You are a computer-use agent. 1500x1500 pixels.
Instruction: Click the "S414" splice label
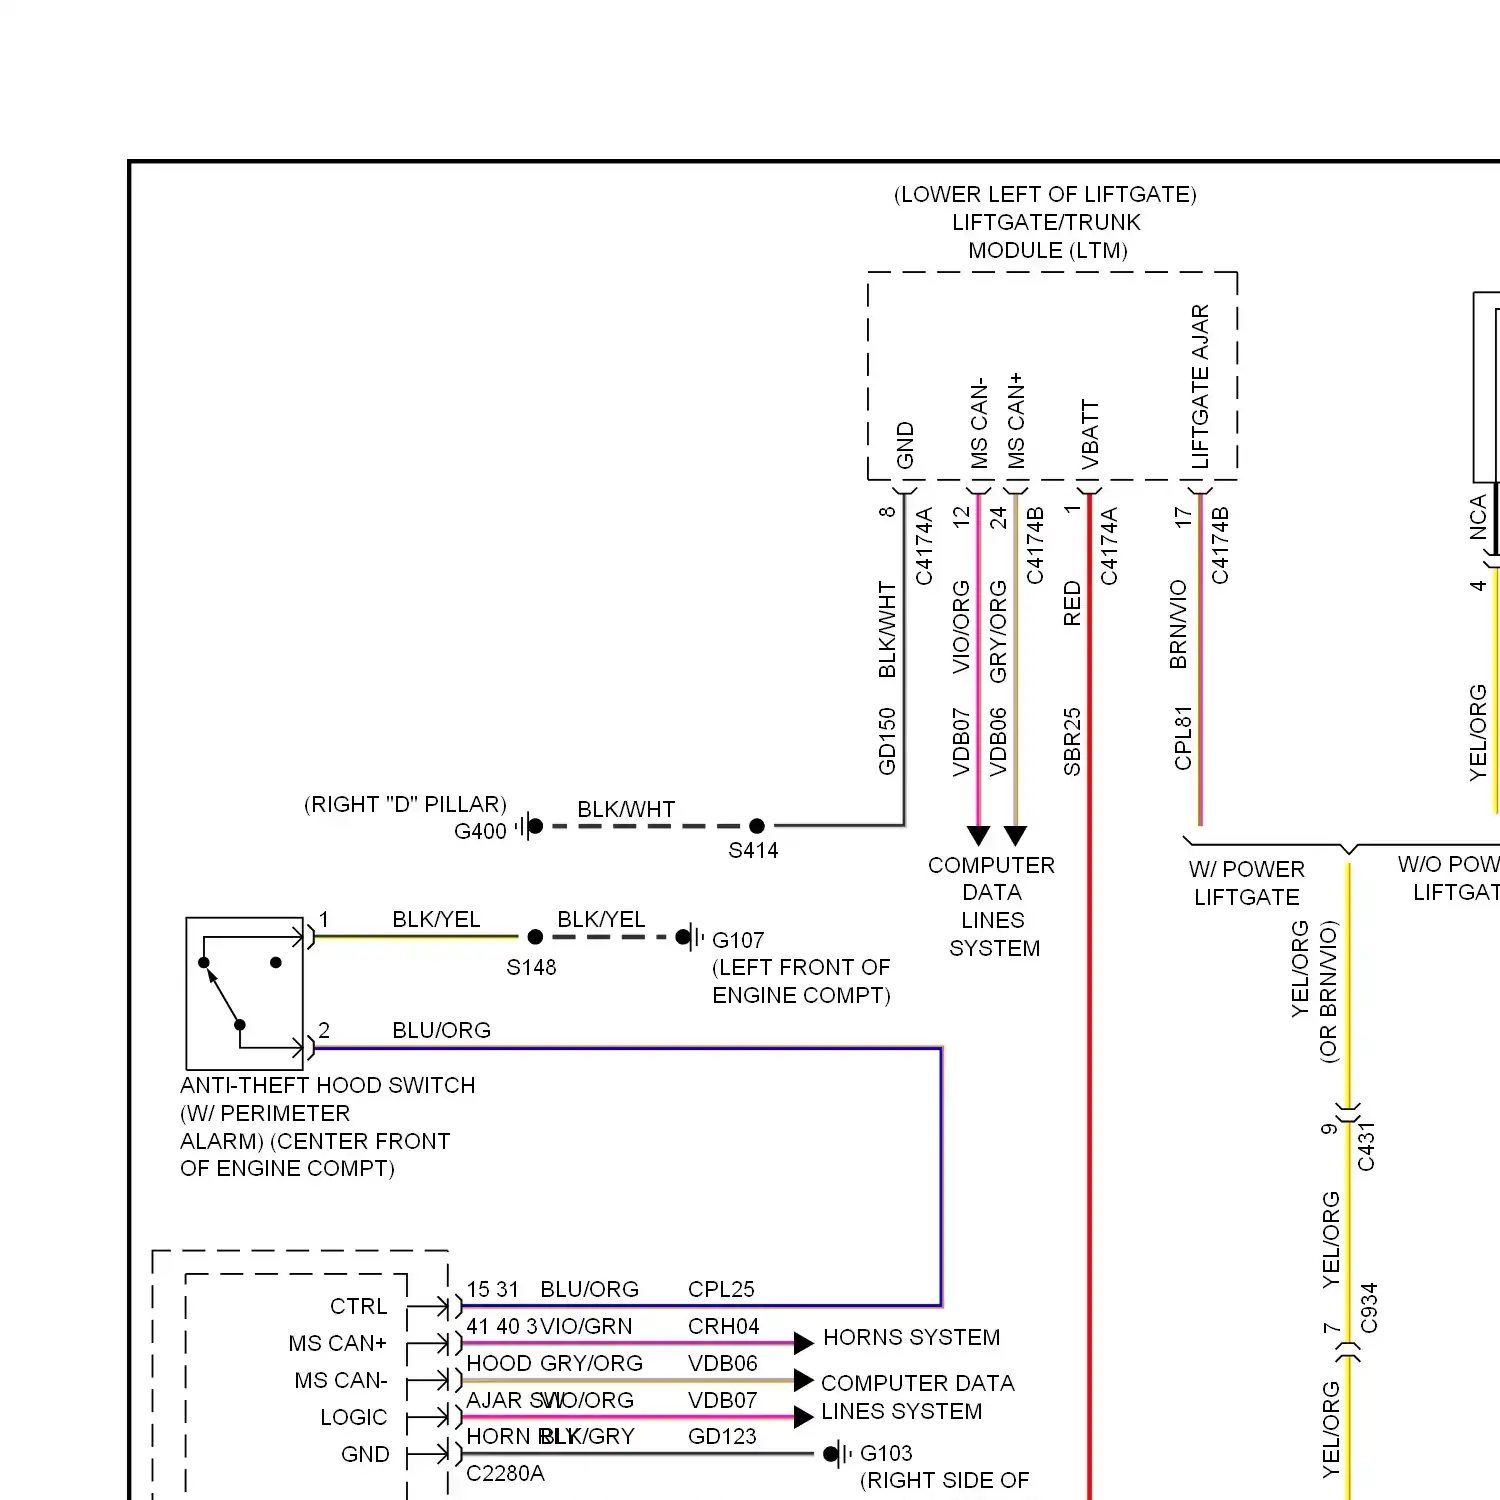click(753, 850)
